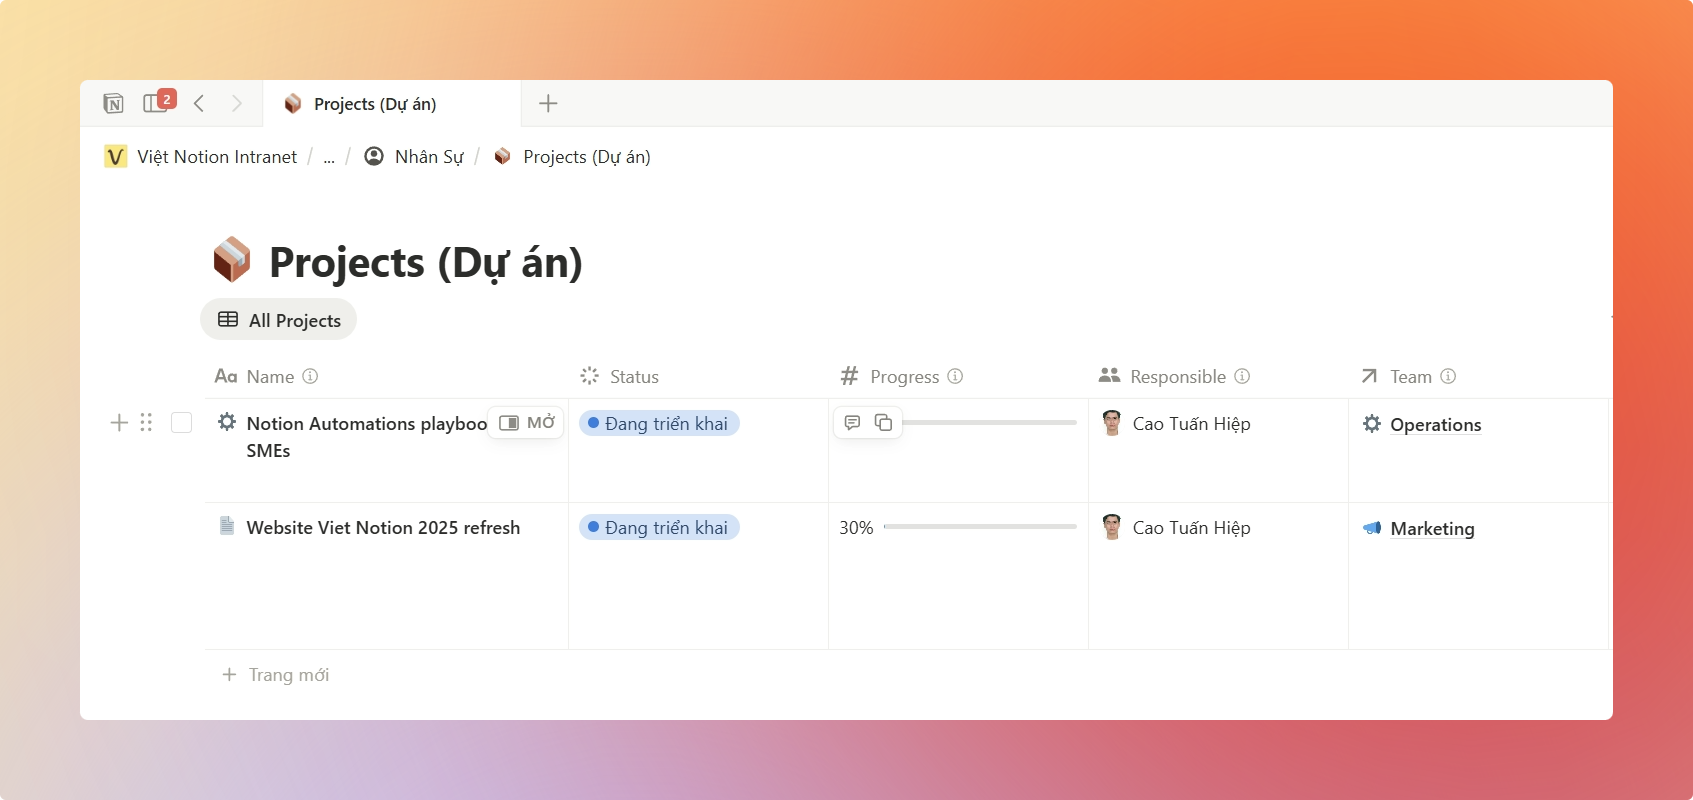Click MỞ to open page in side peek
The height and width of the screenshot is (800, 1693).
pos(527,423)
